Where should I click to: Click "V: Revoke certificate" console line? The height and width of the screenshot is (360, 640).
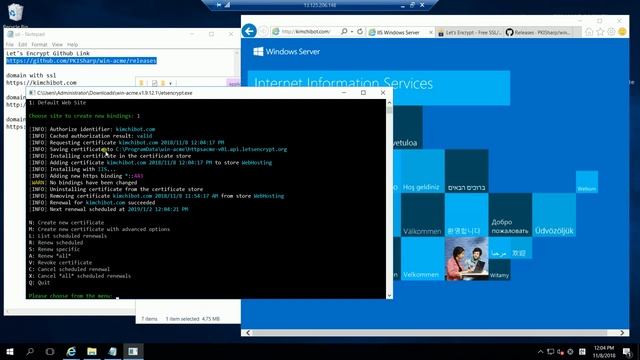(60, 263)
